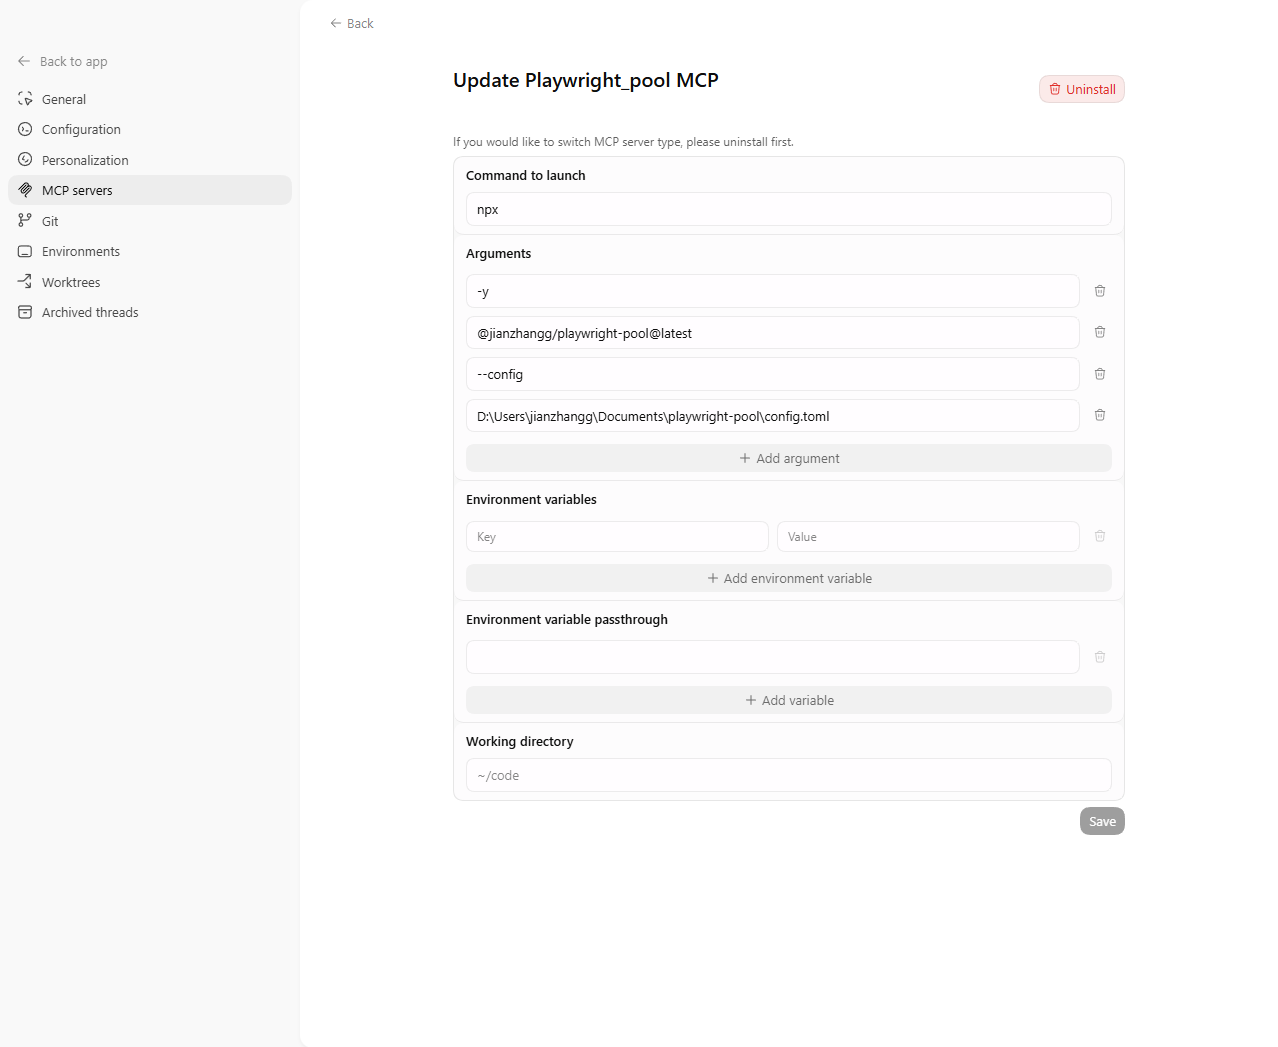Focus the environment variable Key field
Viewport: 1278px width, 1047px height.
coord(617,537)
